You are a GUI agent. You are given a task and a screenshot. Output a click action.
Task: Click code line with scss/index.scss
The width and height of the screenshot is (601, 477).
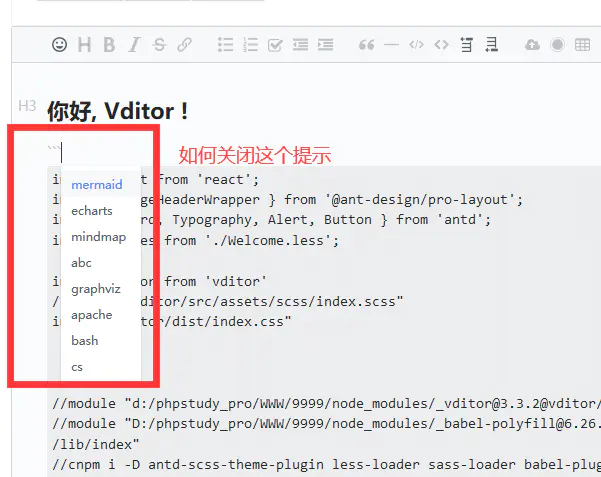click(x=228, y=301)
